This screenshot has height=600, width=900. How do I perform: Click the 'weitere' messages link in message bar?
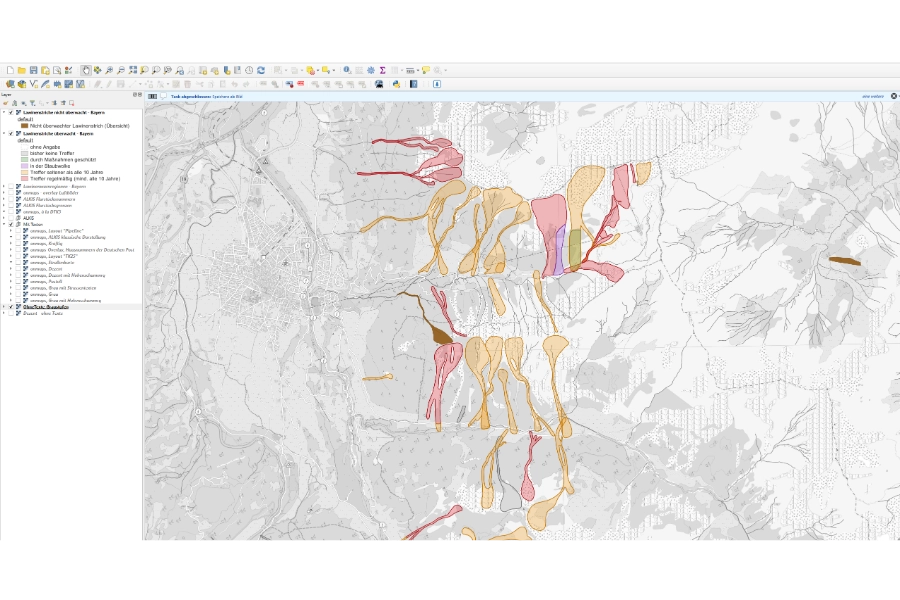(873, 96)
